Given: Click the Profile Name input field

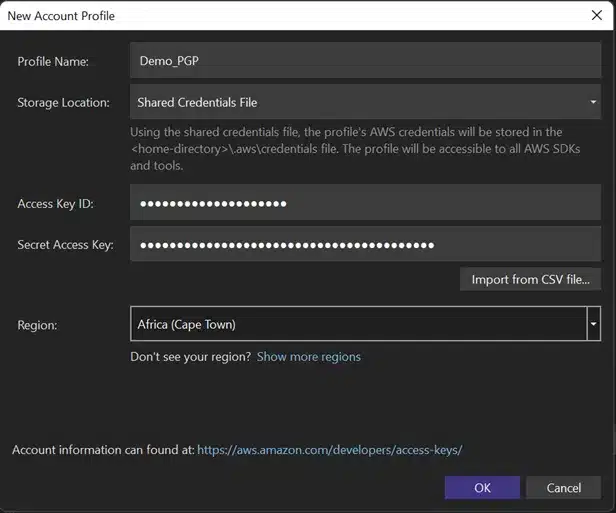Looking at the screenshot, I should click(365, 60).
